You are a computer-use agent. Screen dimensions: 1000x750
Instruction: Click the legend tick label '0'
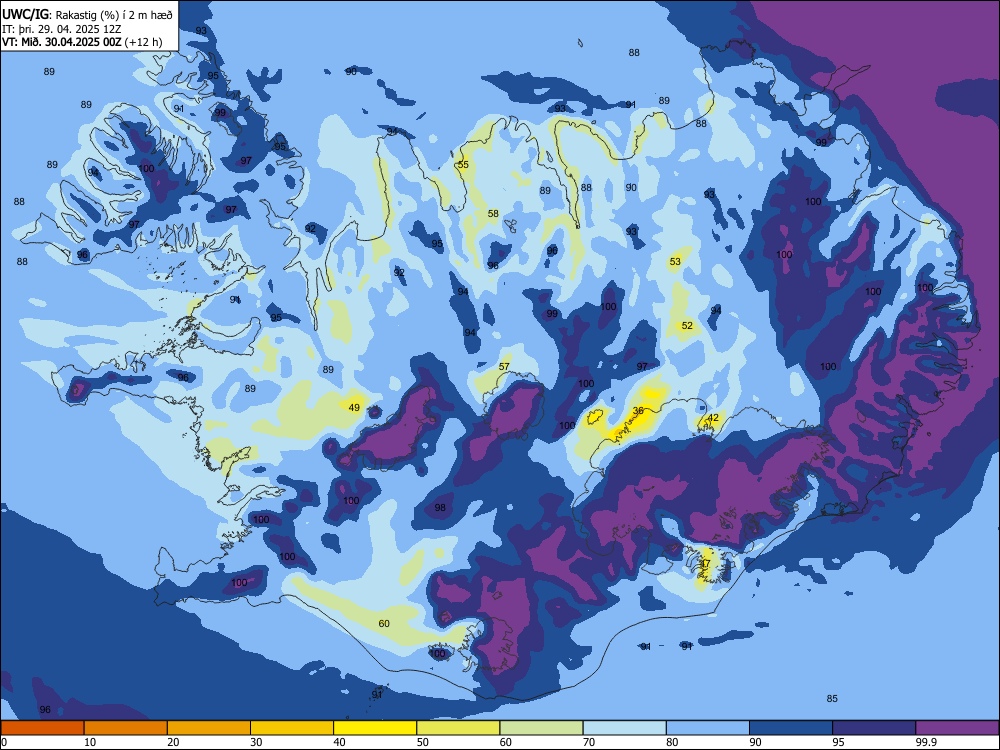[4, 742]
